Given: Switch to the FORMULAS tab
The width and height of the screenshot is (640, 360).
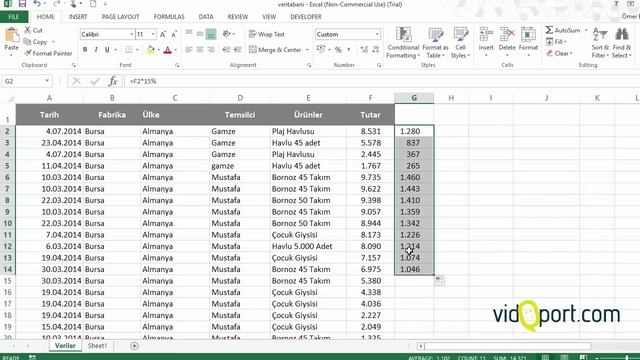Looking at the screenshot, I should pyautogui.click(x=169, y=17).
